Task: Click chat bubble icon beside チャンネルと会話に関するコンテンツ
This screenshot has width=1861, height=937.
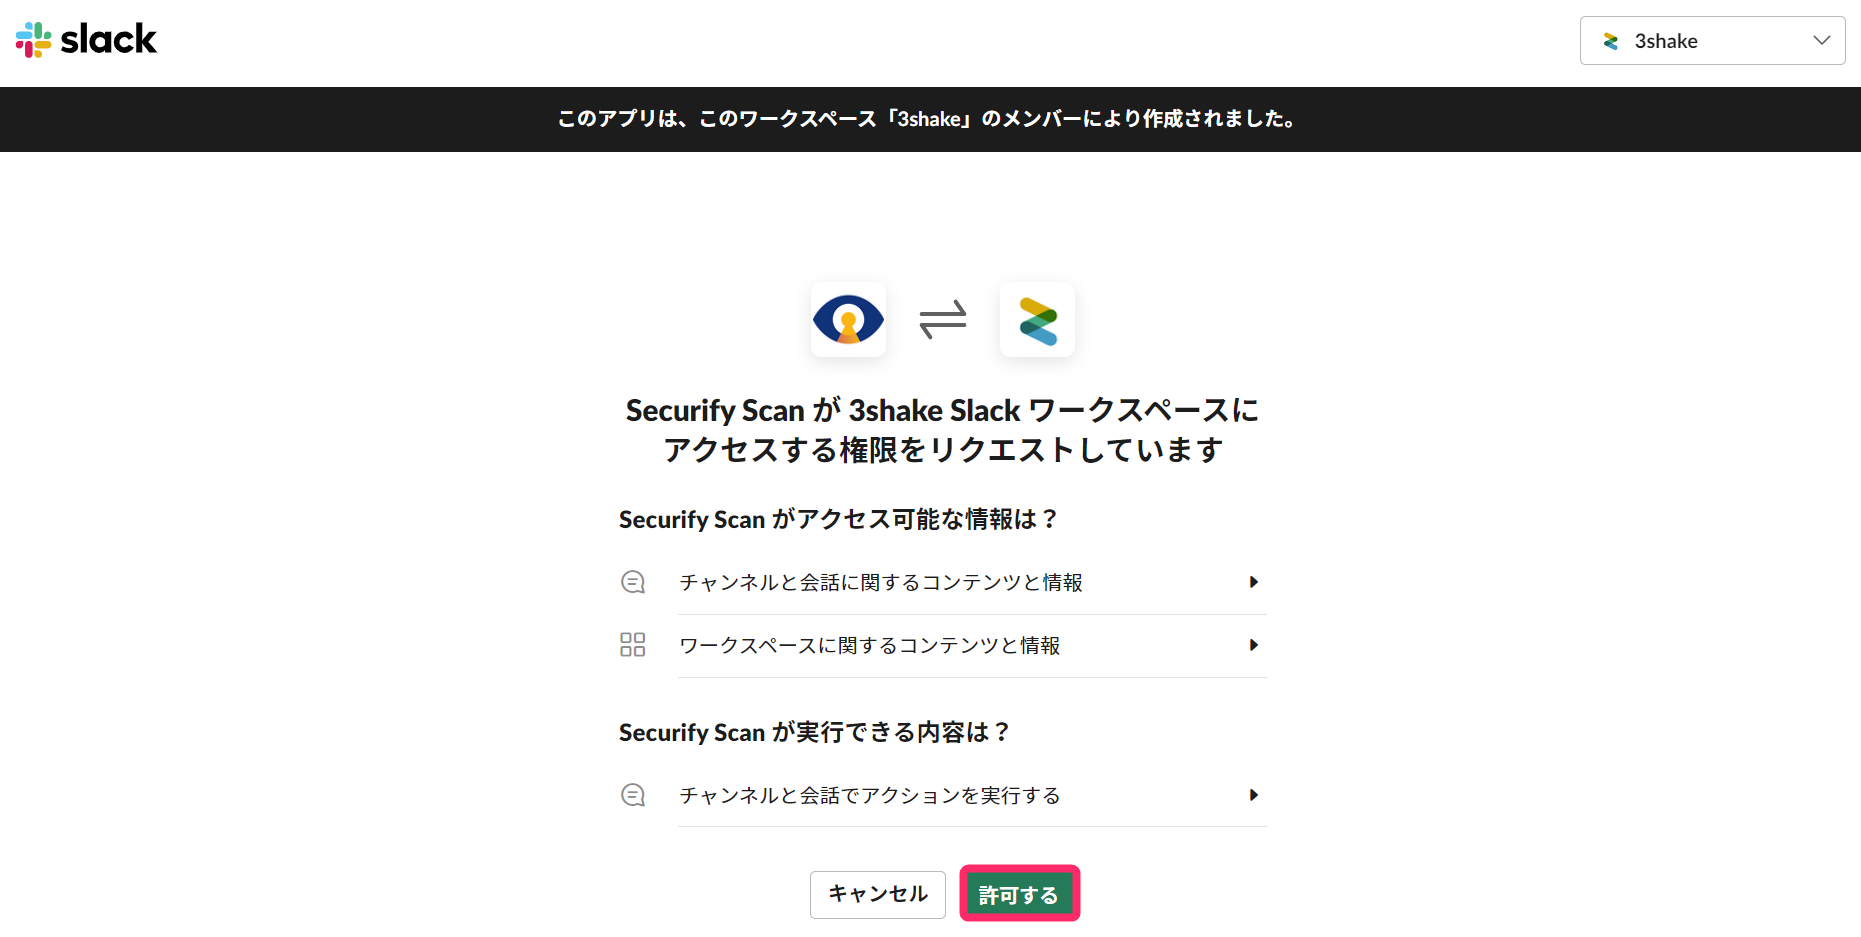Action: [x=633, y=582]
